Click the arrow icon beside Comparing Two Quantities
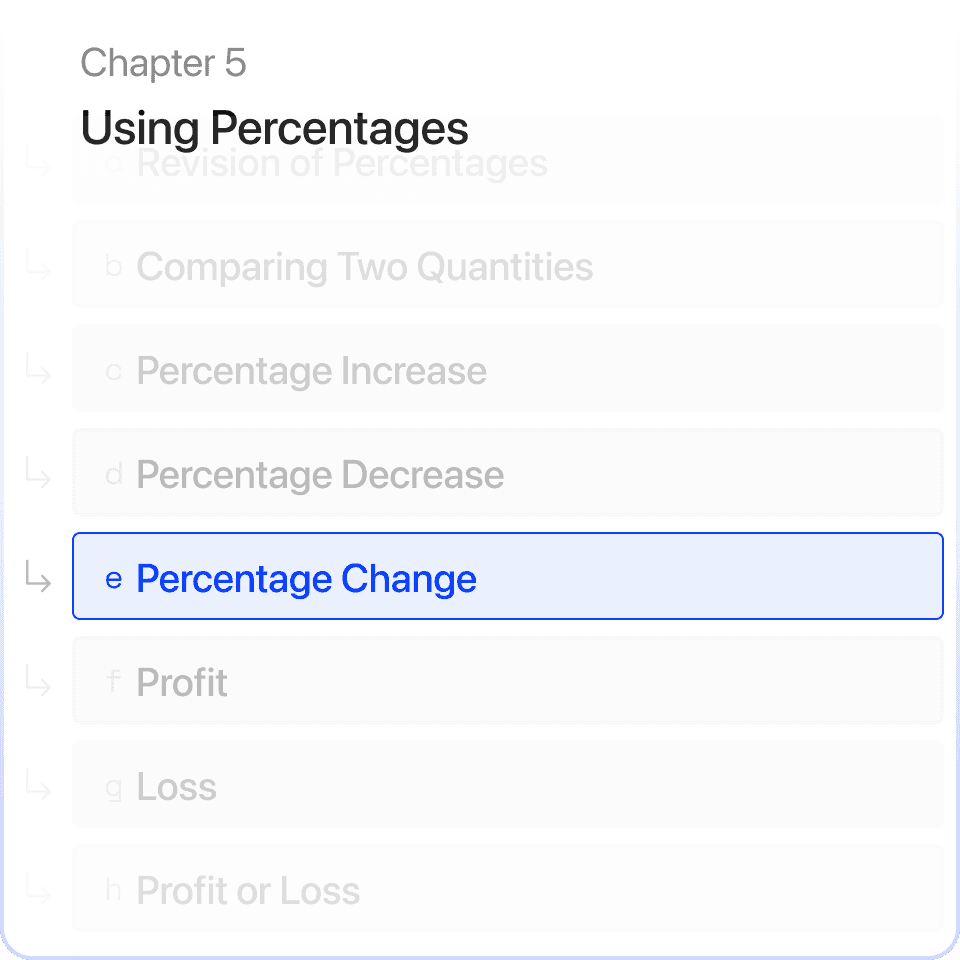Viewport: 960px width, 960px height. point(38,264)
